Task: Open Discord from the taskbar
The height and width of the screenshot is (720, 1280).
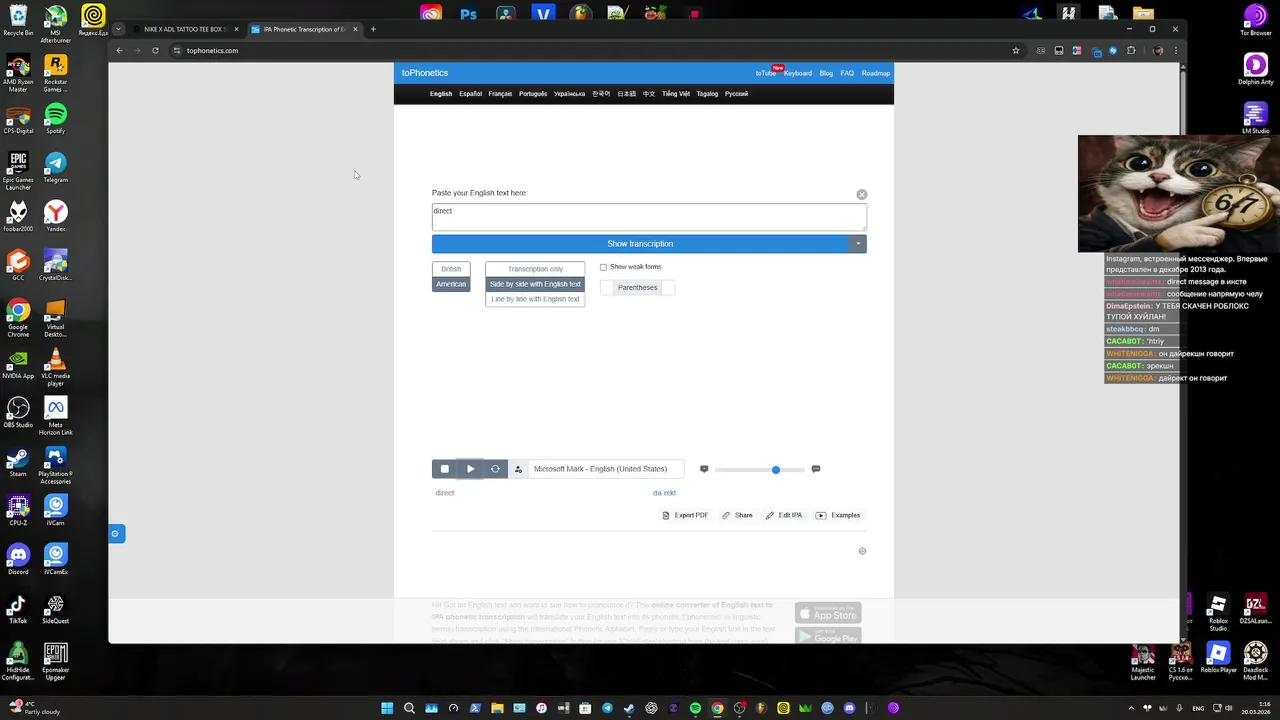Action: [849, 708]
